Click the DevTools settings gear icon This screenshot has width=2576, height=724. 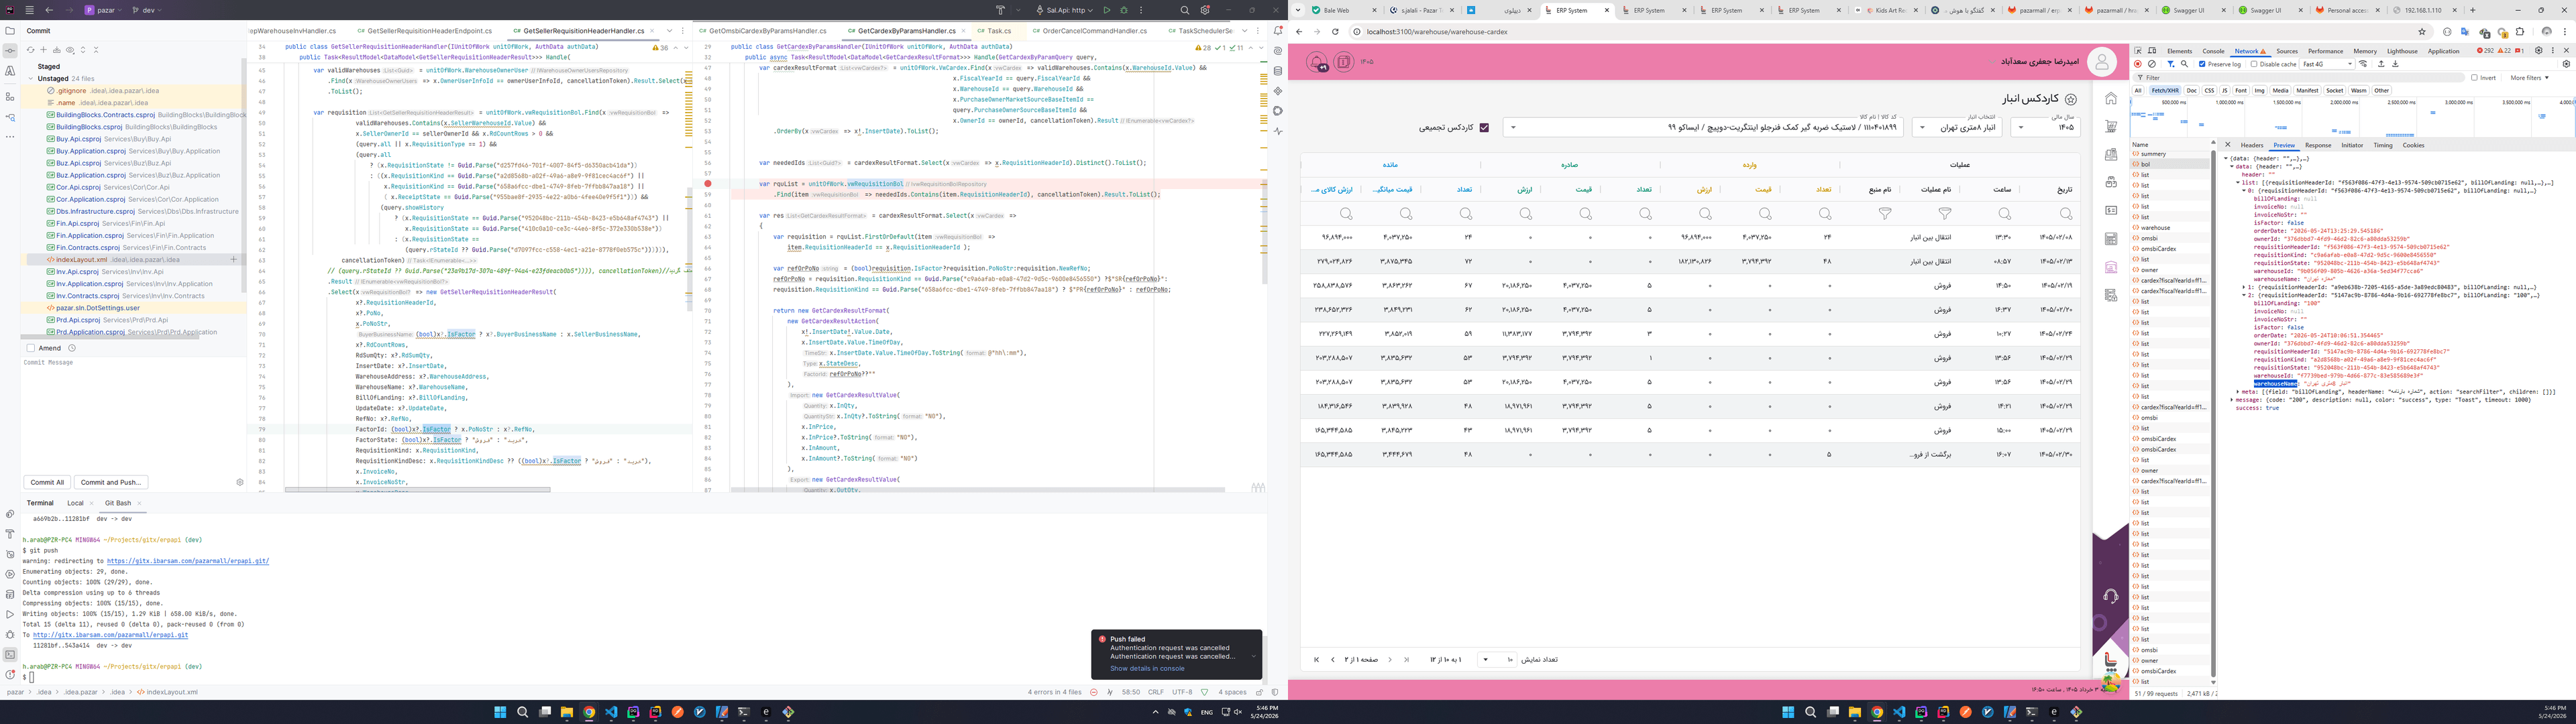coord(2538,51)
